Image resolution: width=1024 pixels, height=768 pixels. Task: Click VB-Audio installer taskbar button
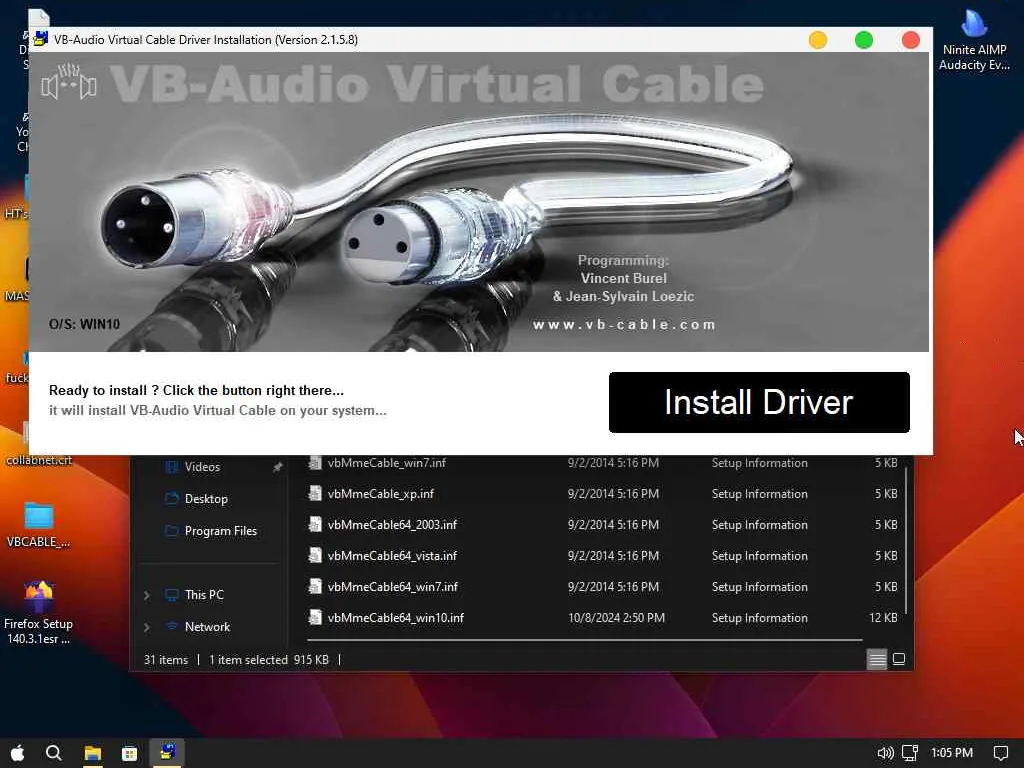(167, 752)
